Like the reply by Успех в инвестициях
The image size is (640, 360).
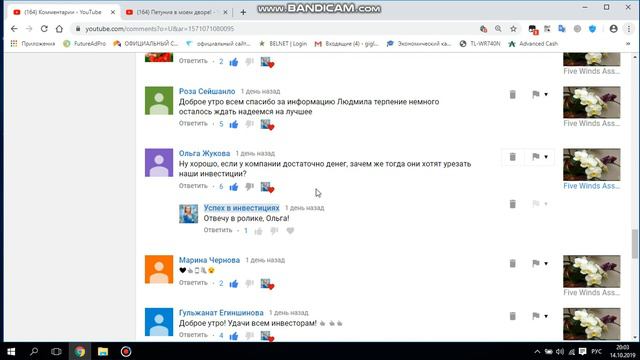[x=258, y=231]
